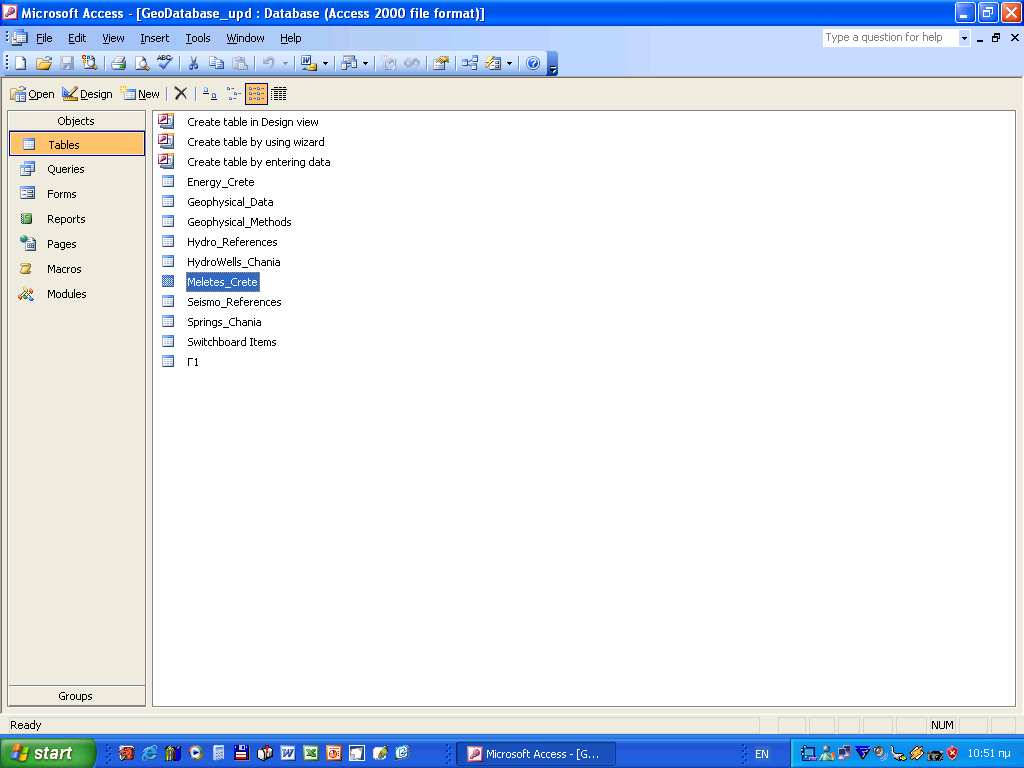This screenshot has width=1024, height=768.
Task: Click the Analyze toolbar icon
Action: (349, 63)
